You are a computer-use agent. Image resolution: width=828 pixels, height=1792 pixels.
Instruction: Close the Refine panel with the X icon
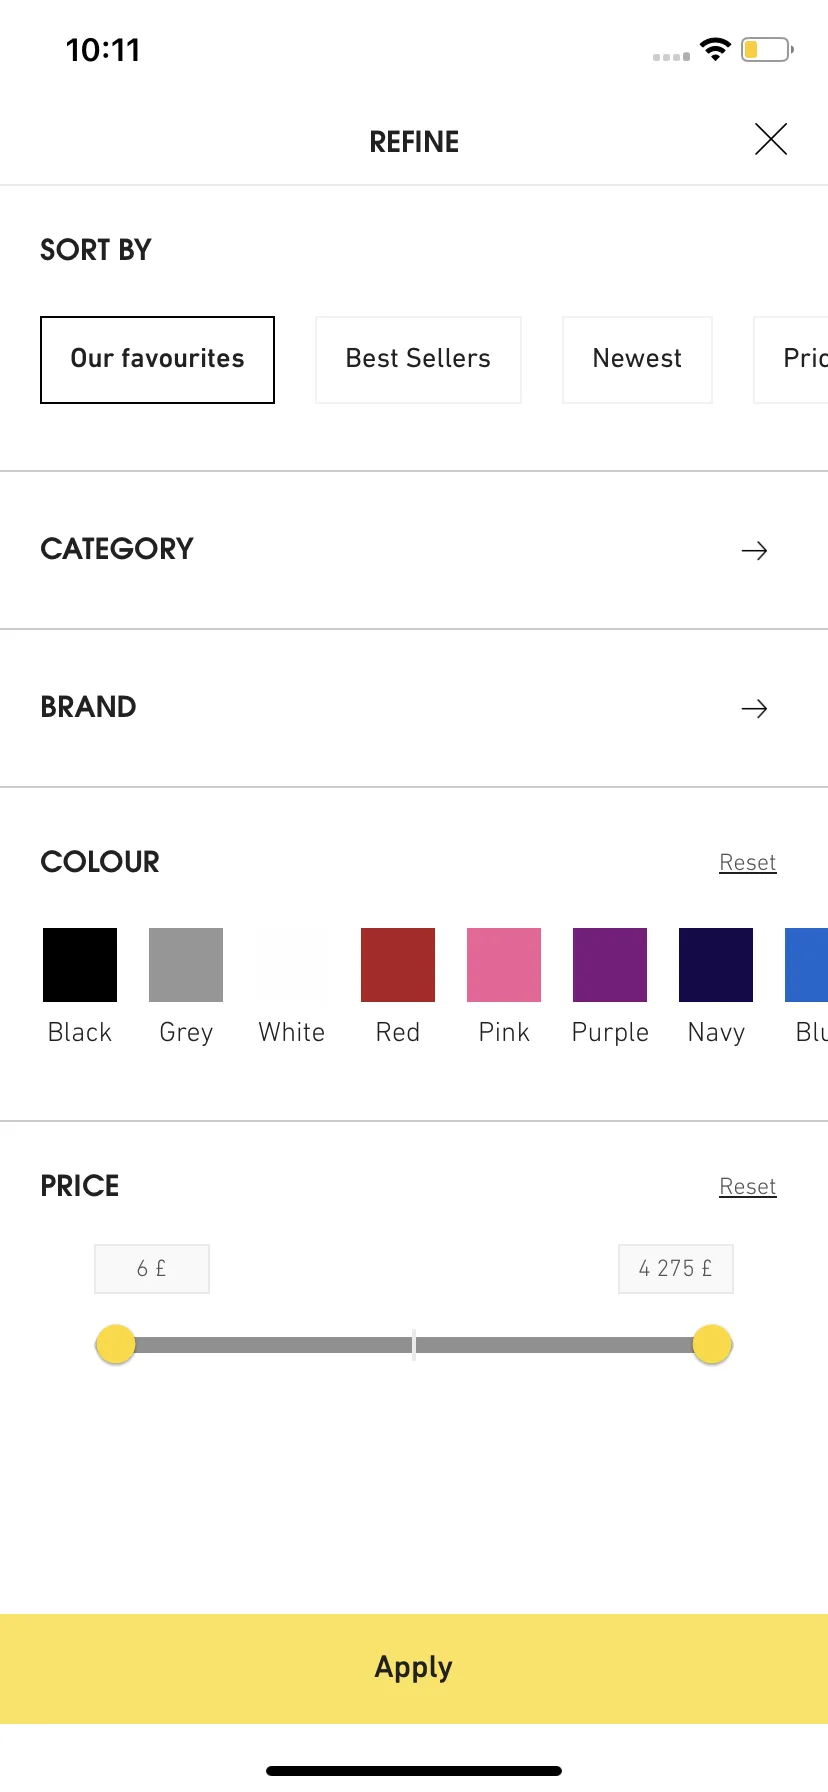coord(771,139)
